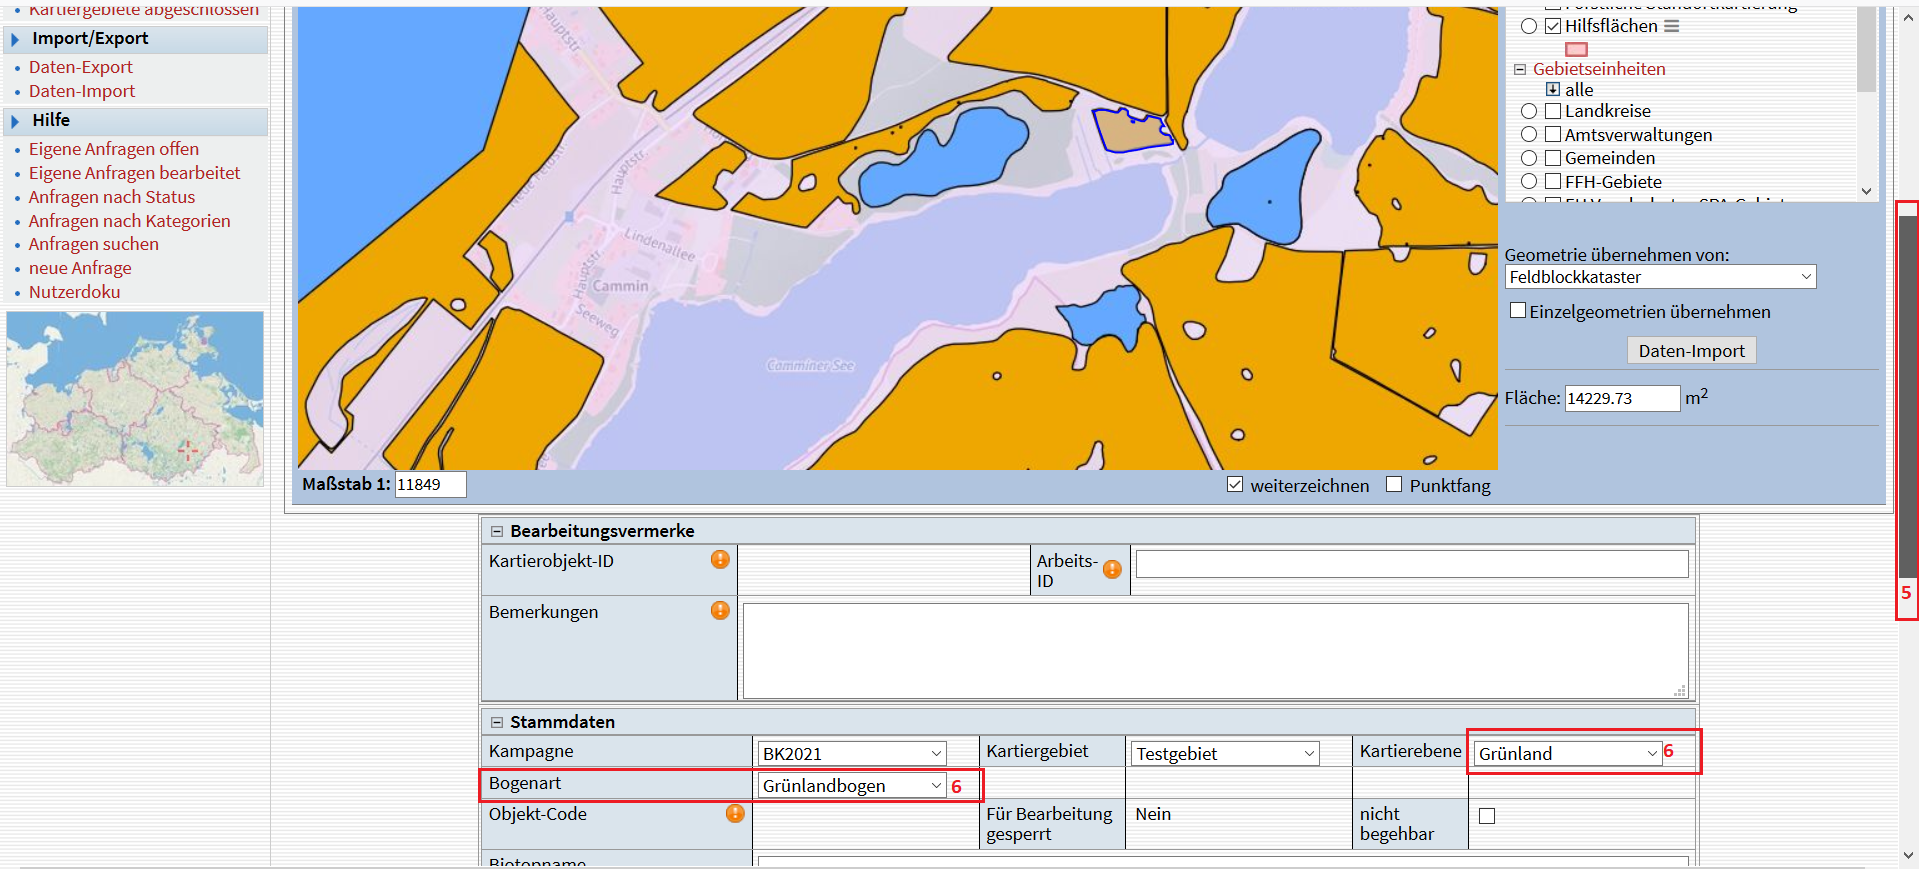The width and height of the screenshot is (1919, 869).
Task: Collapse the Bearbeitungsvermerke section
Action: (497, 531)
